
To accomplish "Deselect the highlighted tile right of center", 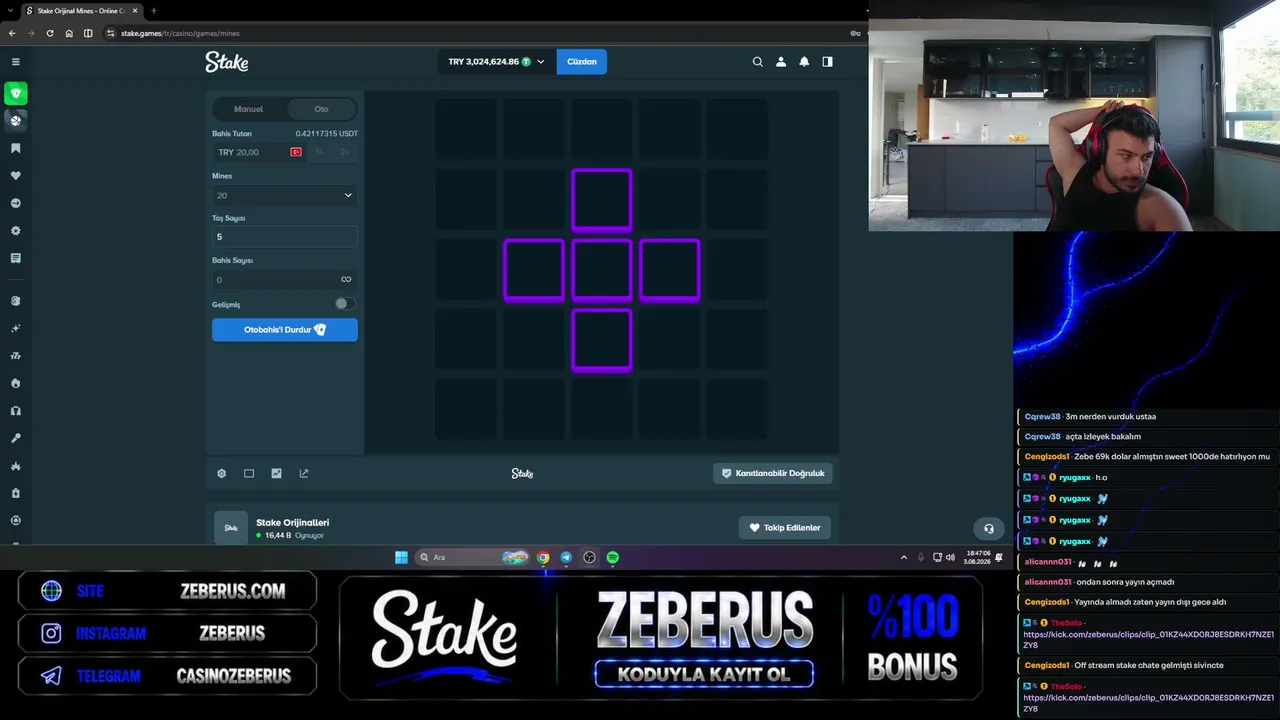I will coord(669,270).
